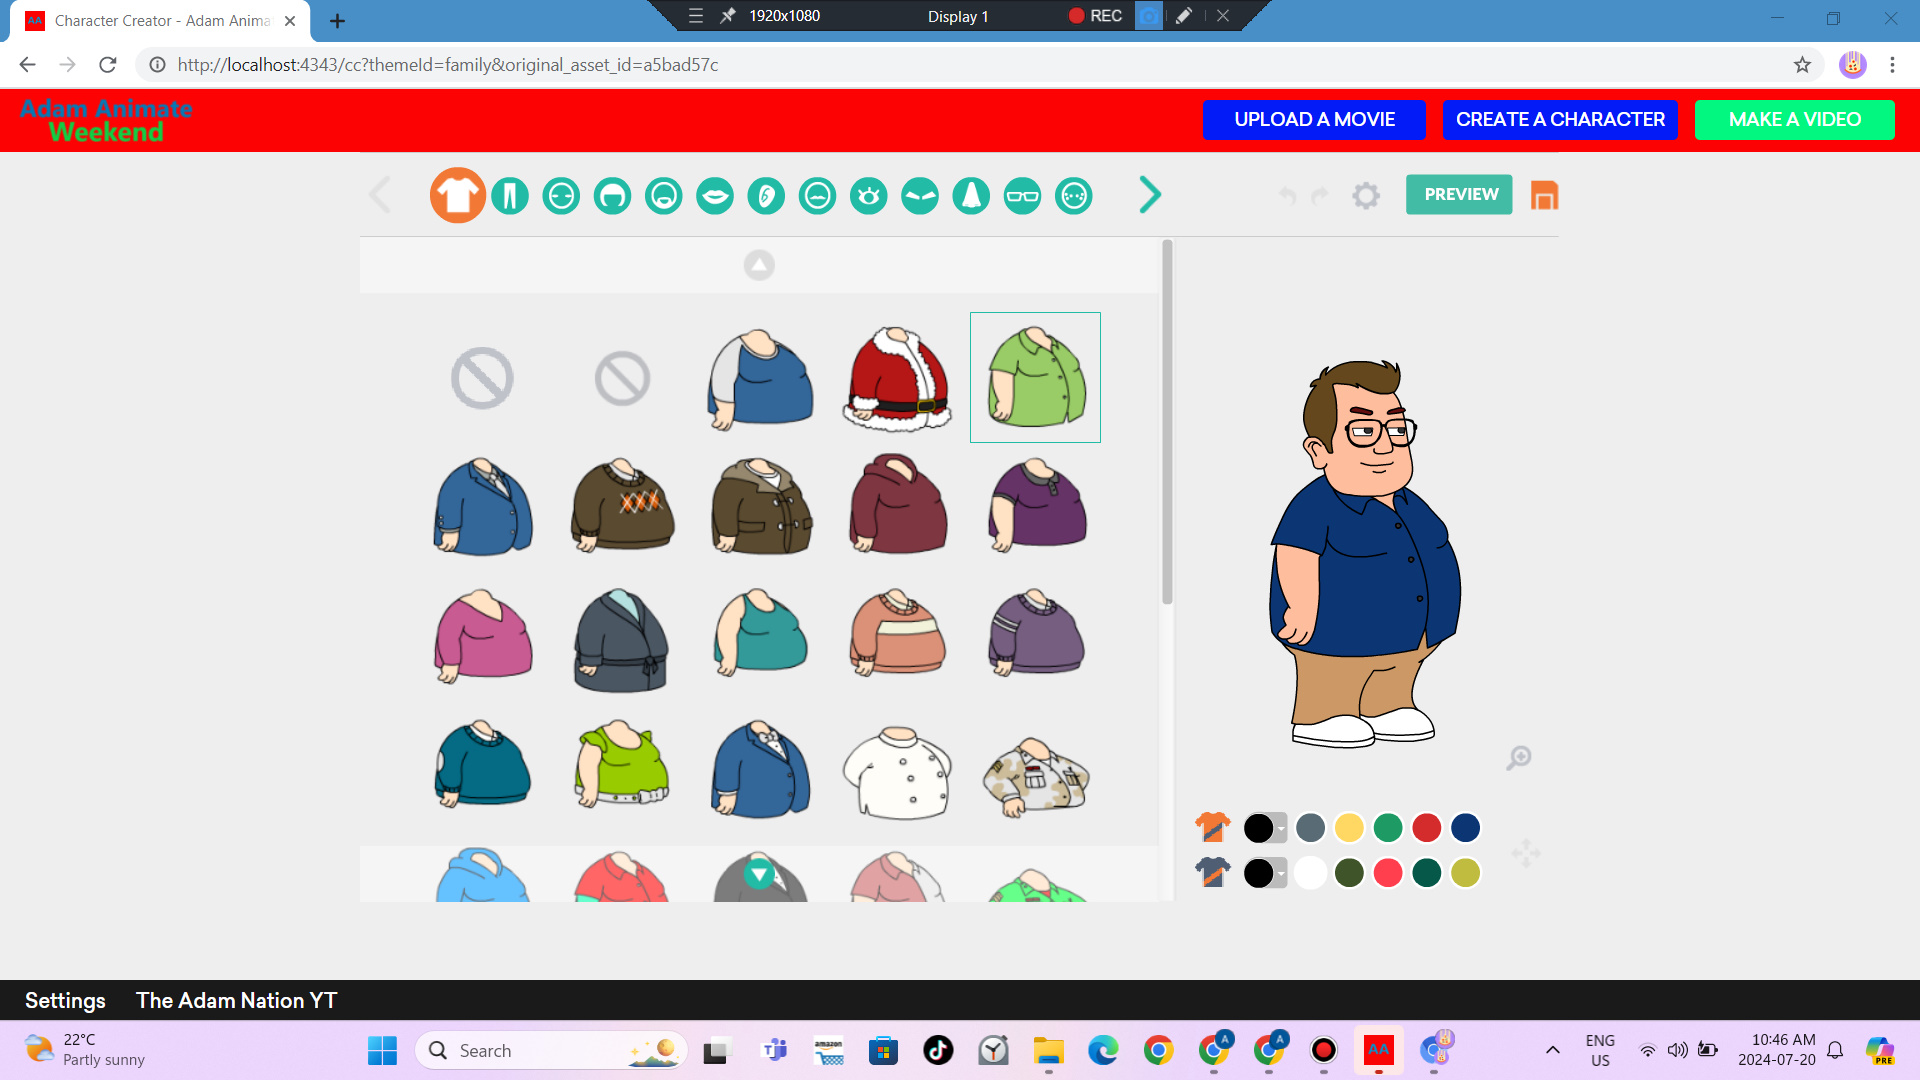Open the shirt color black dropdown

click(1265, 828)
